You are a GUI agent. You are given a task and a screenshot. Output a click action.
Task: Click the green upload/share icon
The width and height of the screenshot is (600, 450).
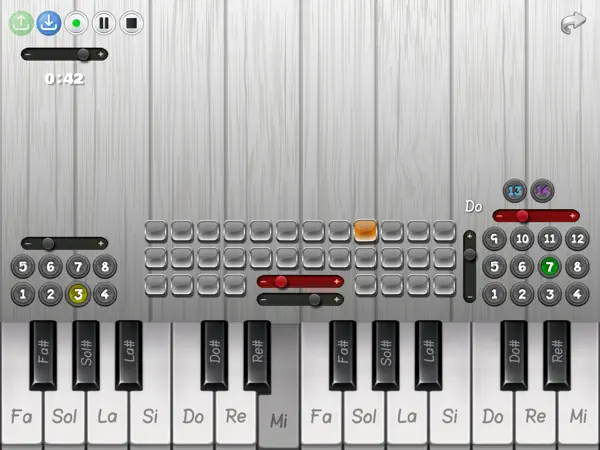(21, 23)
